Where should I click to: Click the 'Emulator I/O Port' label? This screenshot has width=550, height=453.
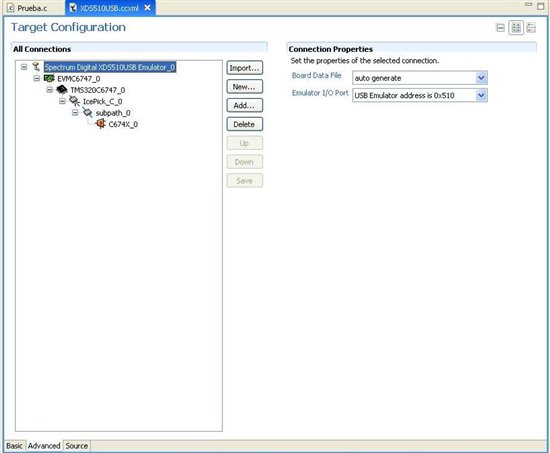click(320, 93)
